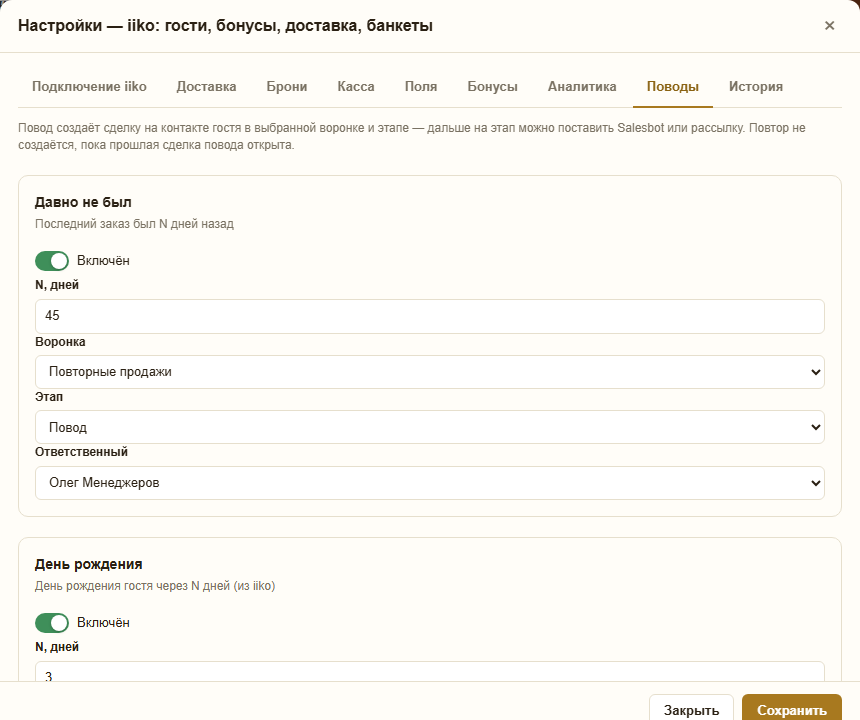
Task: Close the settings dialog with the X icon
Action: pos(829,26)
